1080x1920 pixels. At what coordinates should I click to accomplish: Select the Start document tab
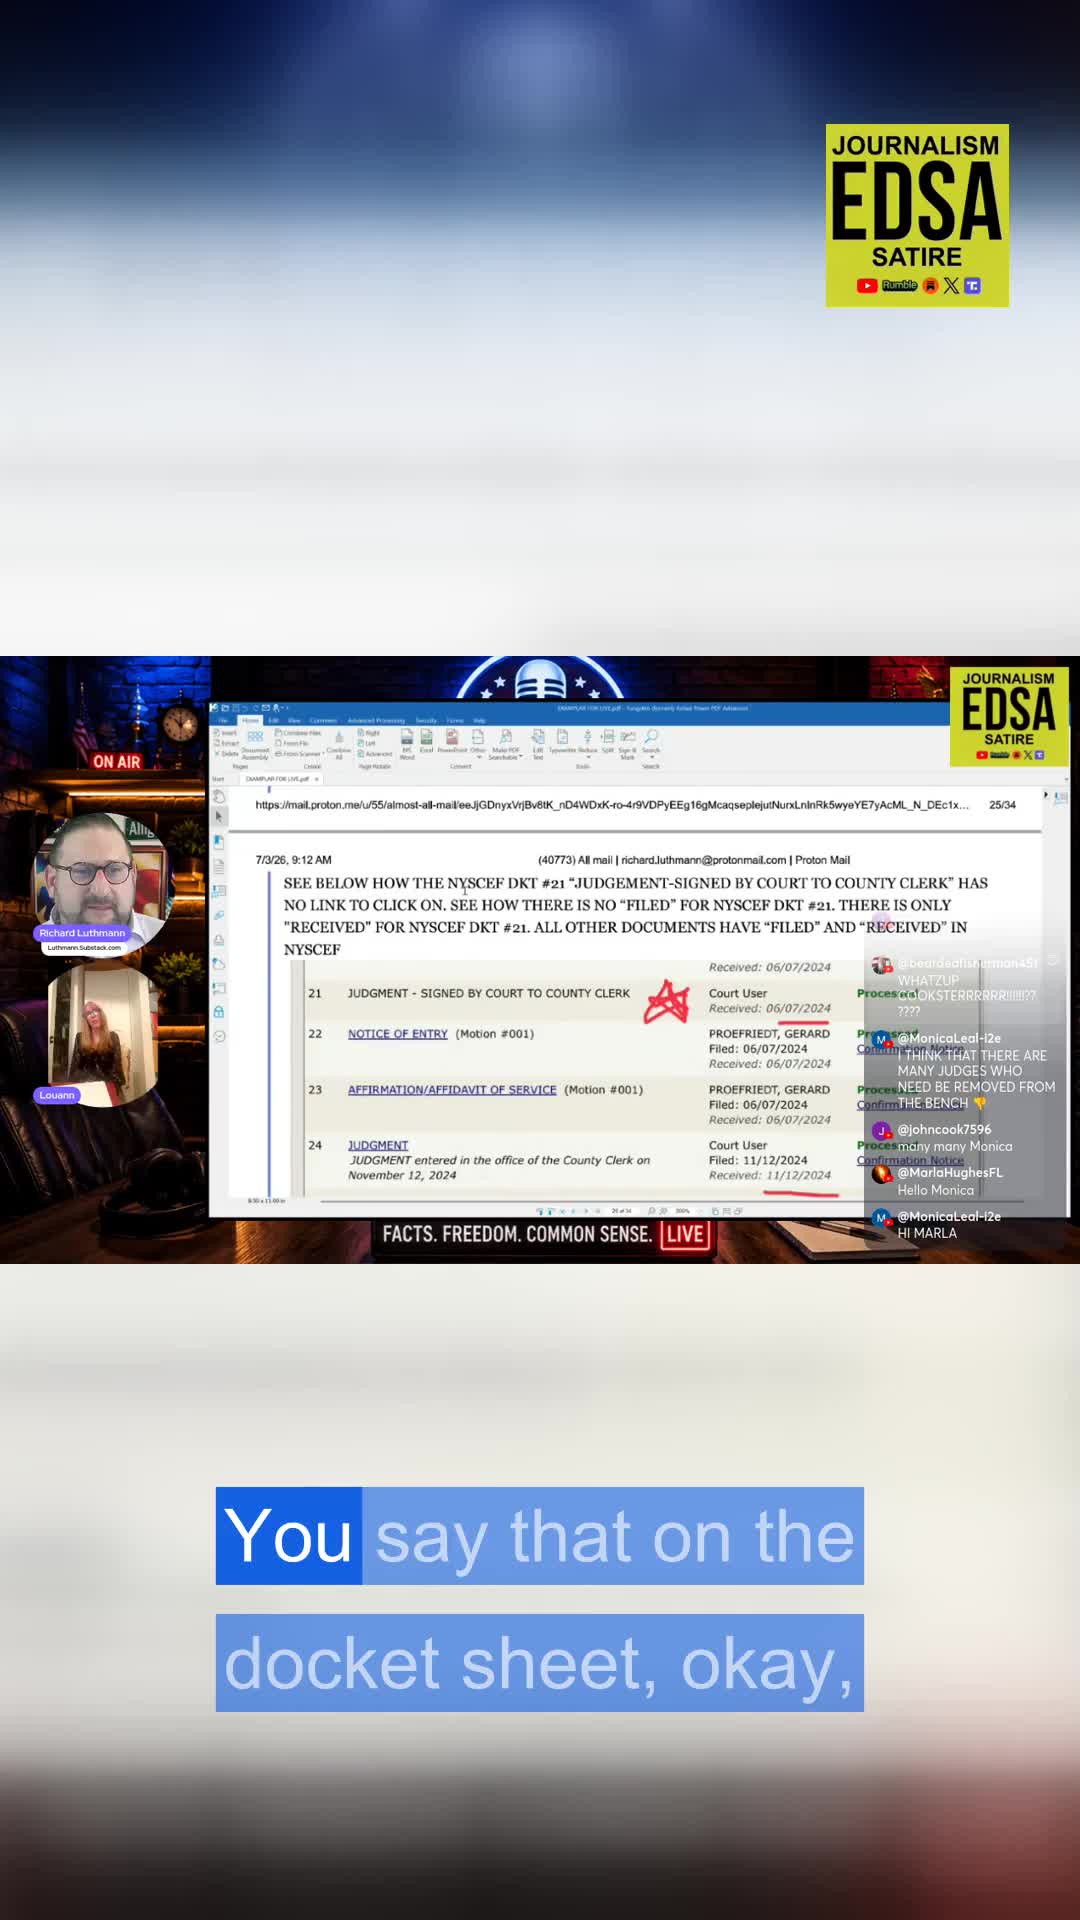point(217,779)
